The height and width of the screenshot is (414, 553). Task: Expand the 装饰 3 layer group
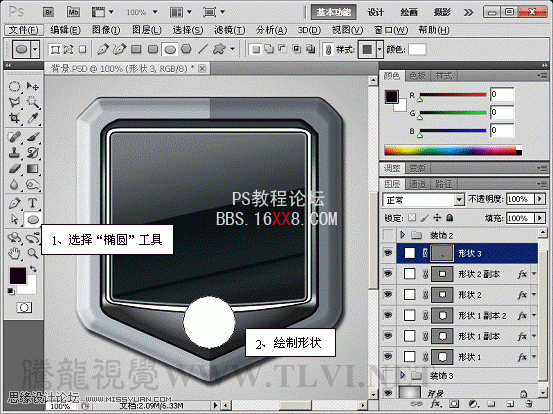click(x=402, y=376)
